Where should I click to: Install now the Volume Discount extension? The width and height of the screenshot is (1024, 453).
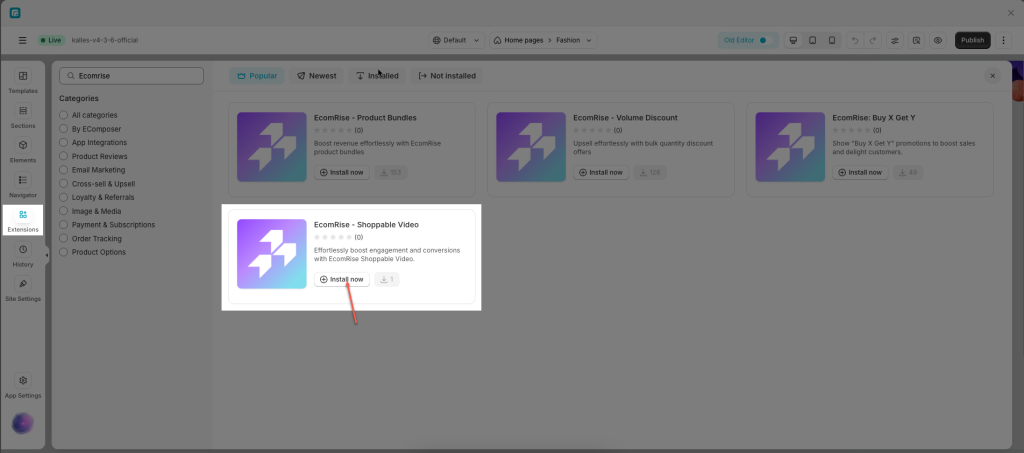pyautogui.click(x=601, y=172)
